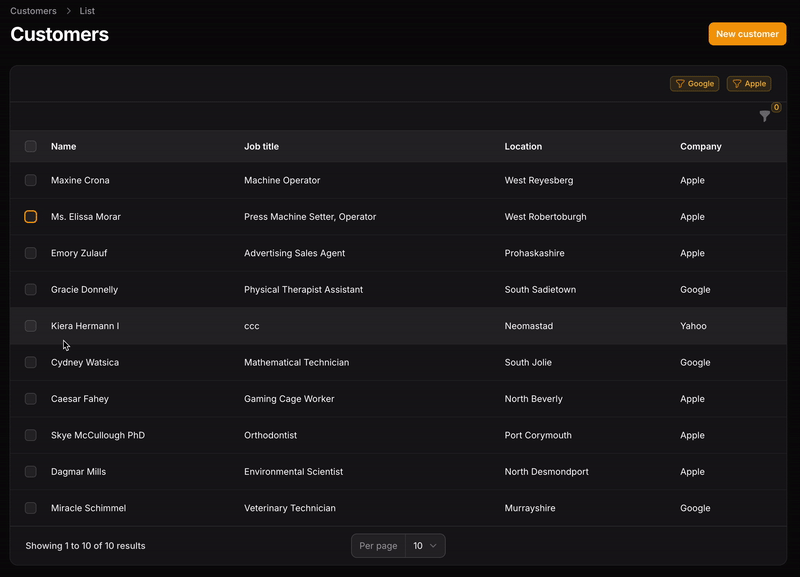This screenshot has width=800, height=577.
Task: Open the table filters funnel icon
Action: coord(764,117)
